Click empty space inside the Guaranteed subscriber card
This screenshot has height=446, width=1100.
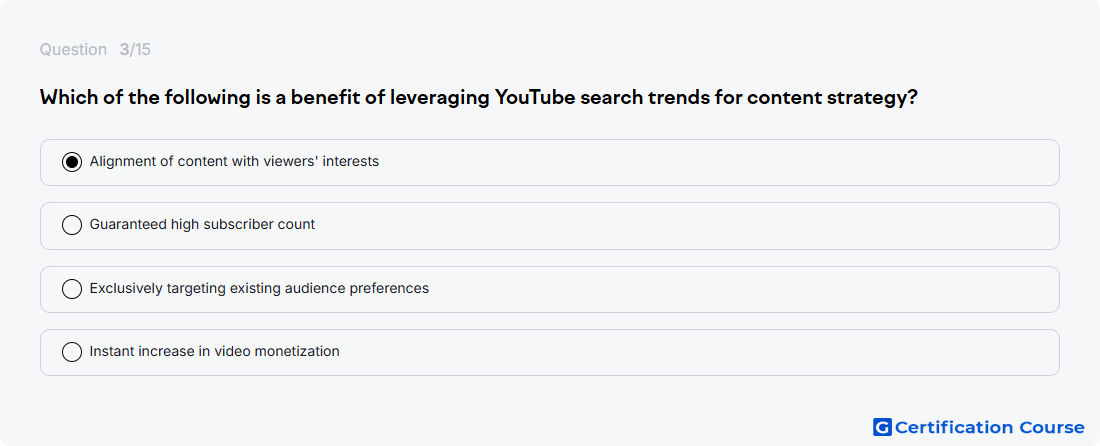click(702, 226)
